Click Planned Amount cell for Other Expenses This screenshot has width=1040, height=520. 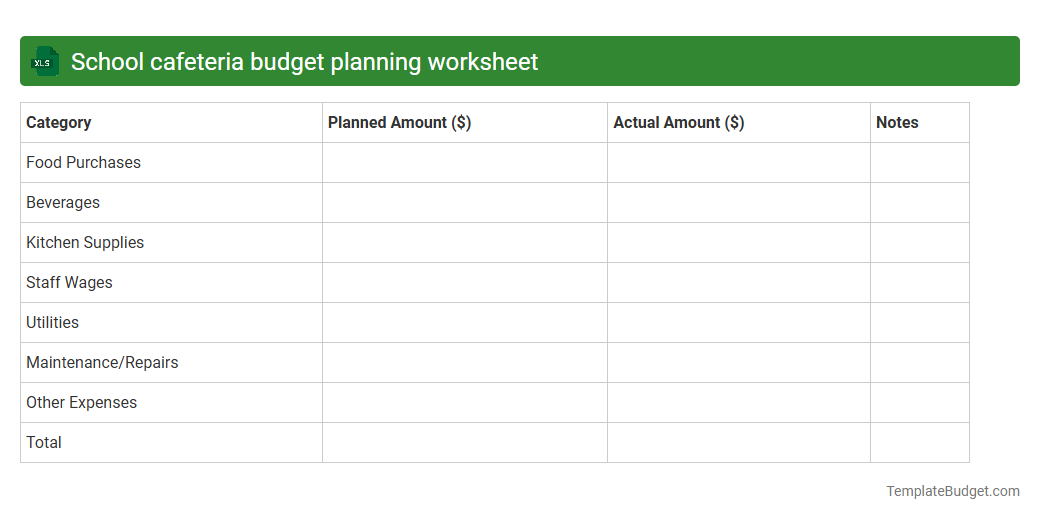point(465,403)
